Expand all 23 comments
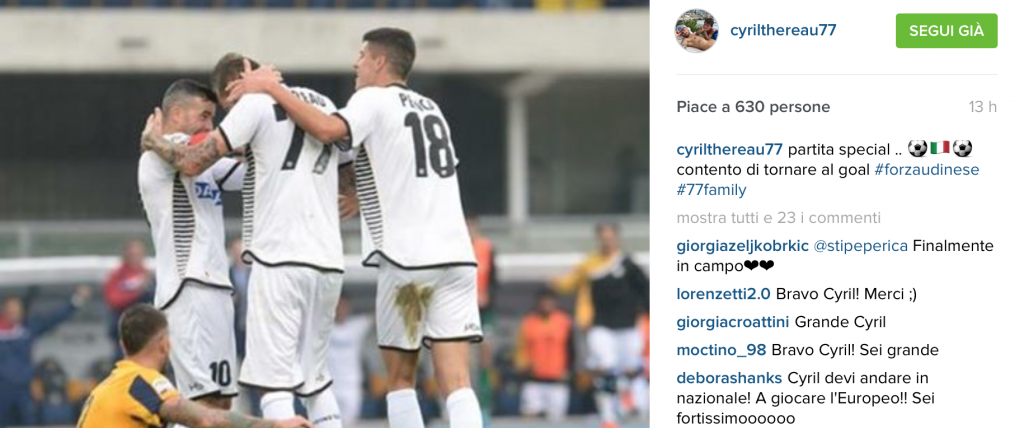Screen dimensions: 1024x428 point(778,218)
